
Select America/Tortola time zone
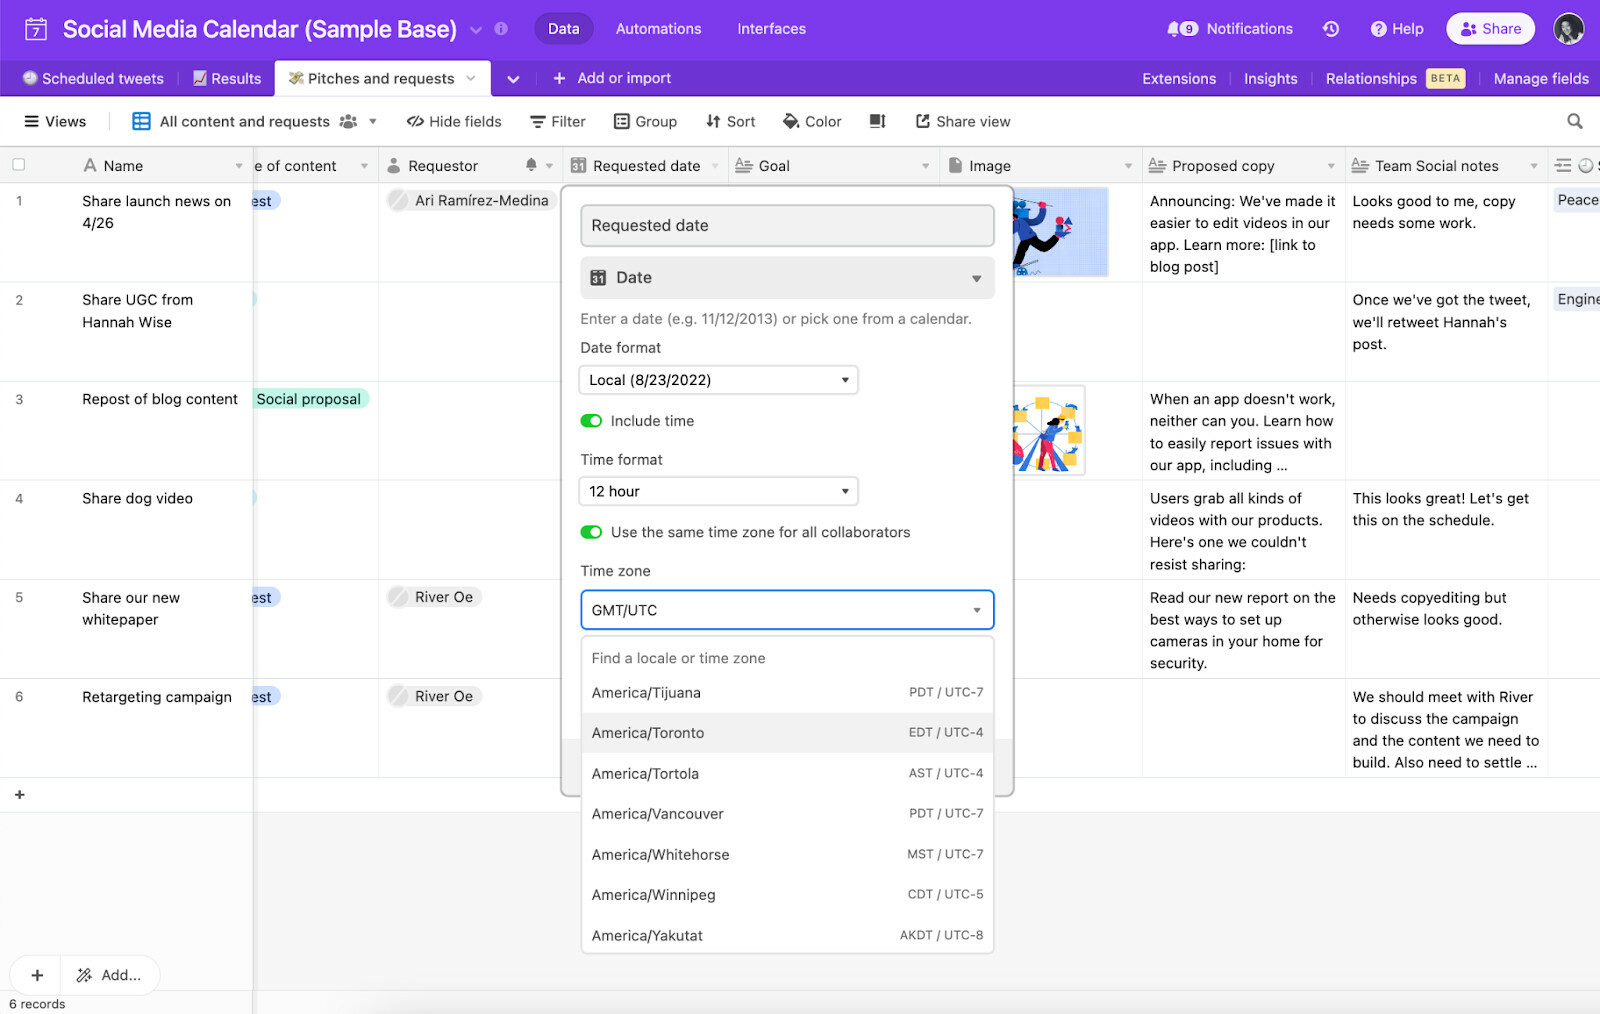pos(787,773)
